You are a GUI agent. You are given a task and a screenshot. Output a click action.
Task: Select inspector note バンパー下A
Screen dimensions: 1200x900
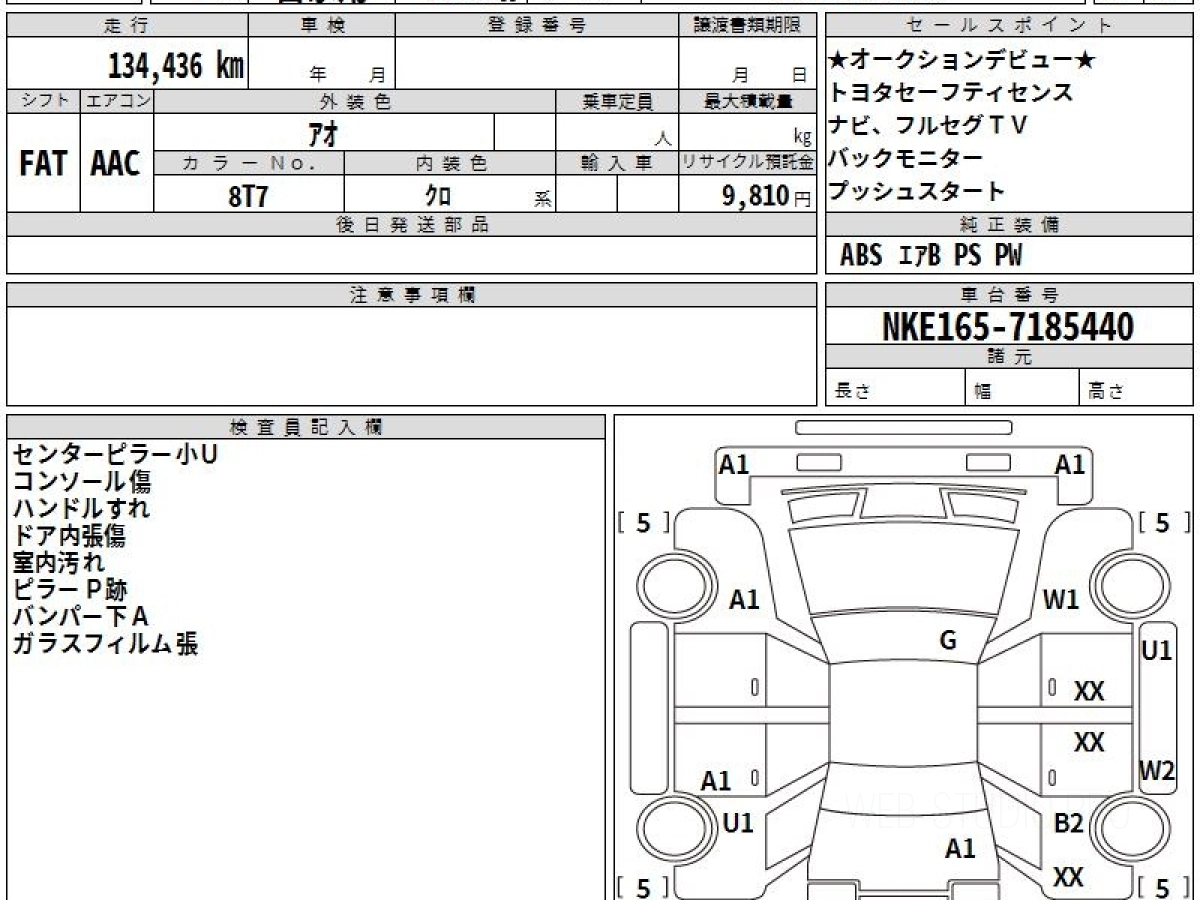click(80, 617)
